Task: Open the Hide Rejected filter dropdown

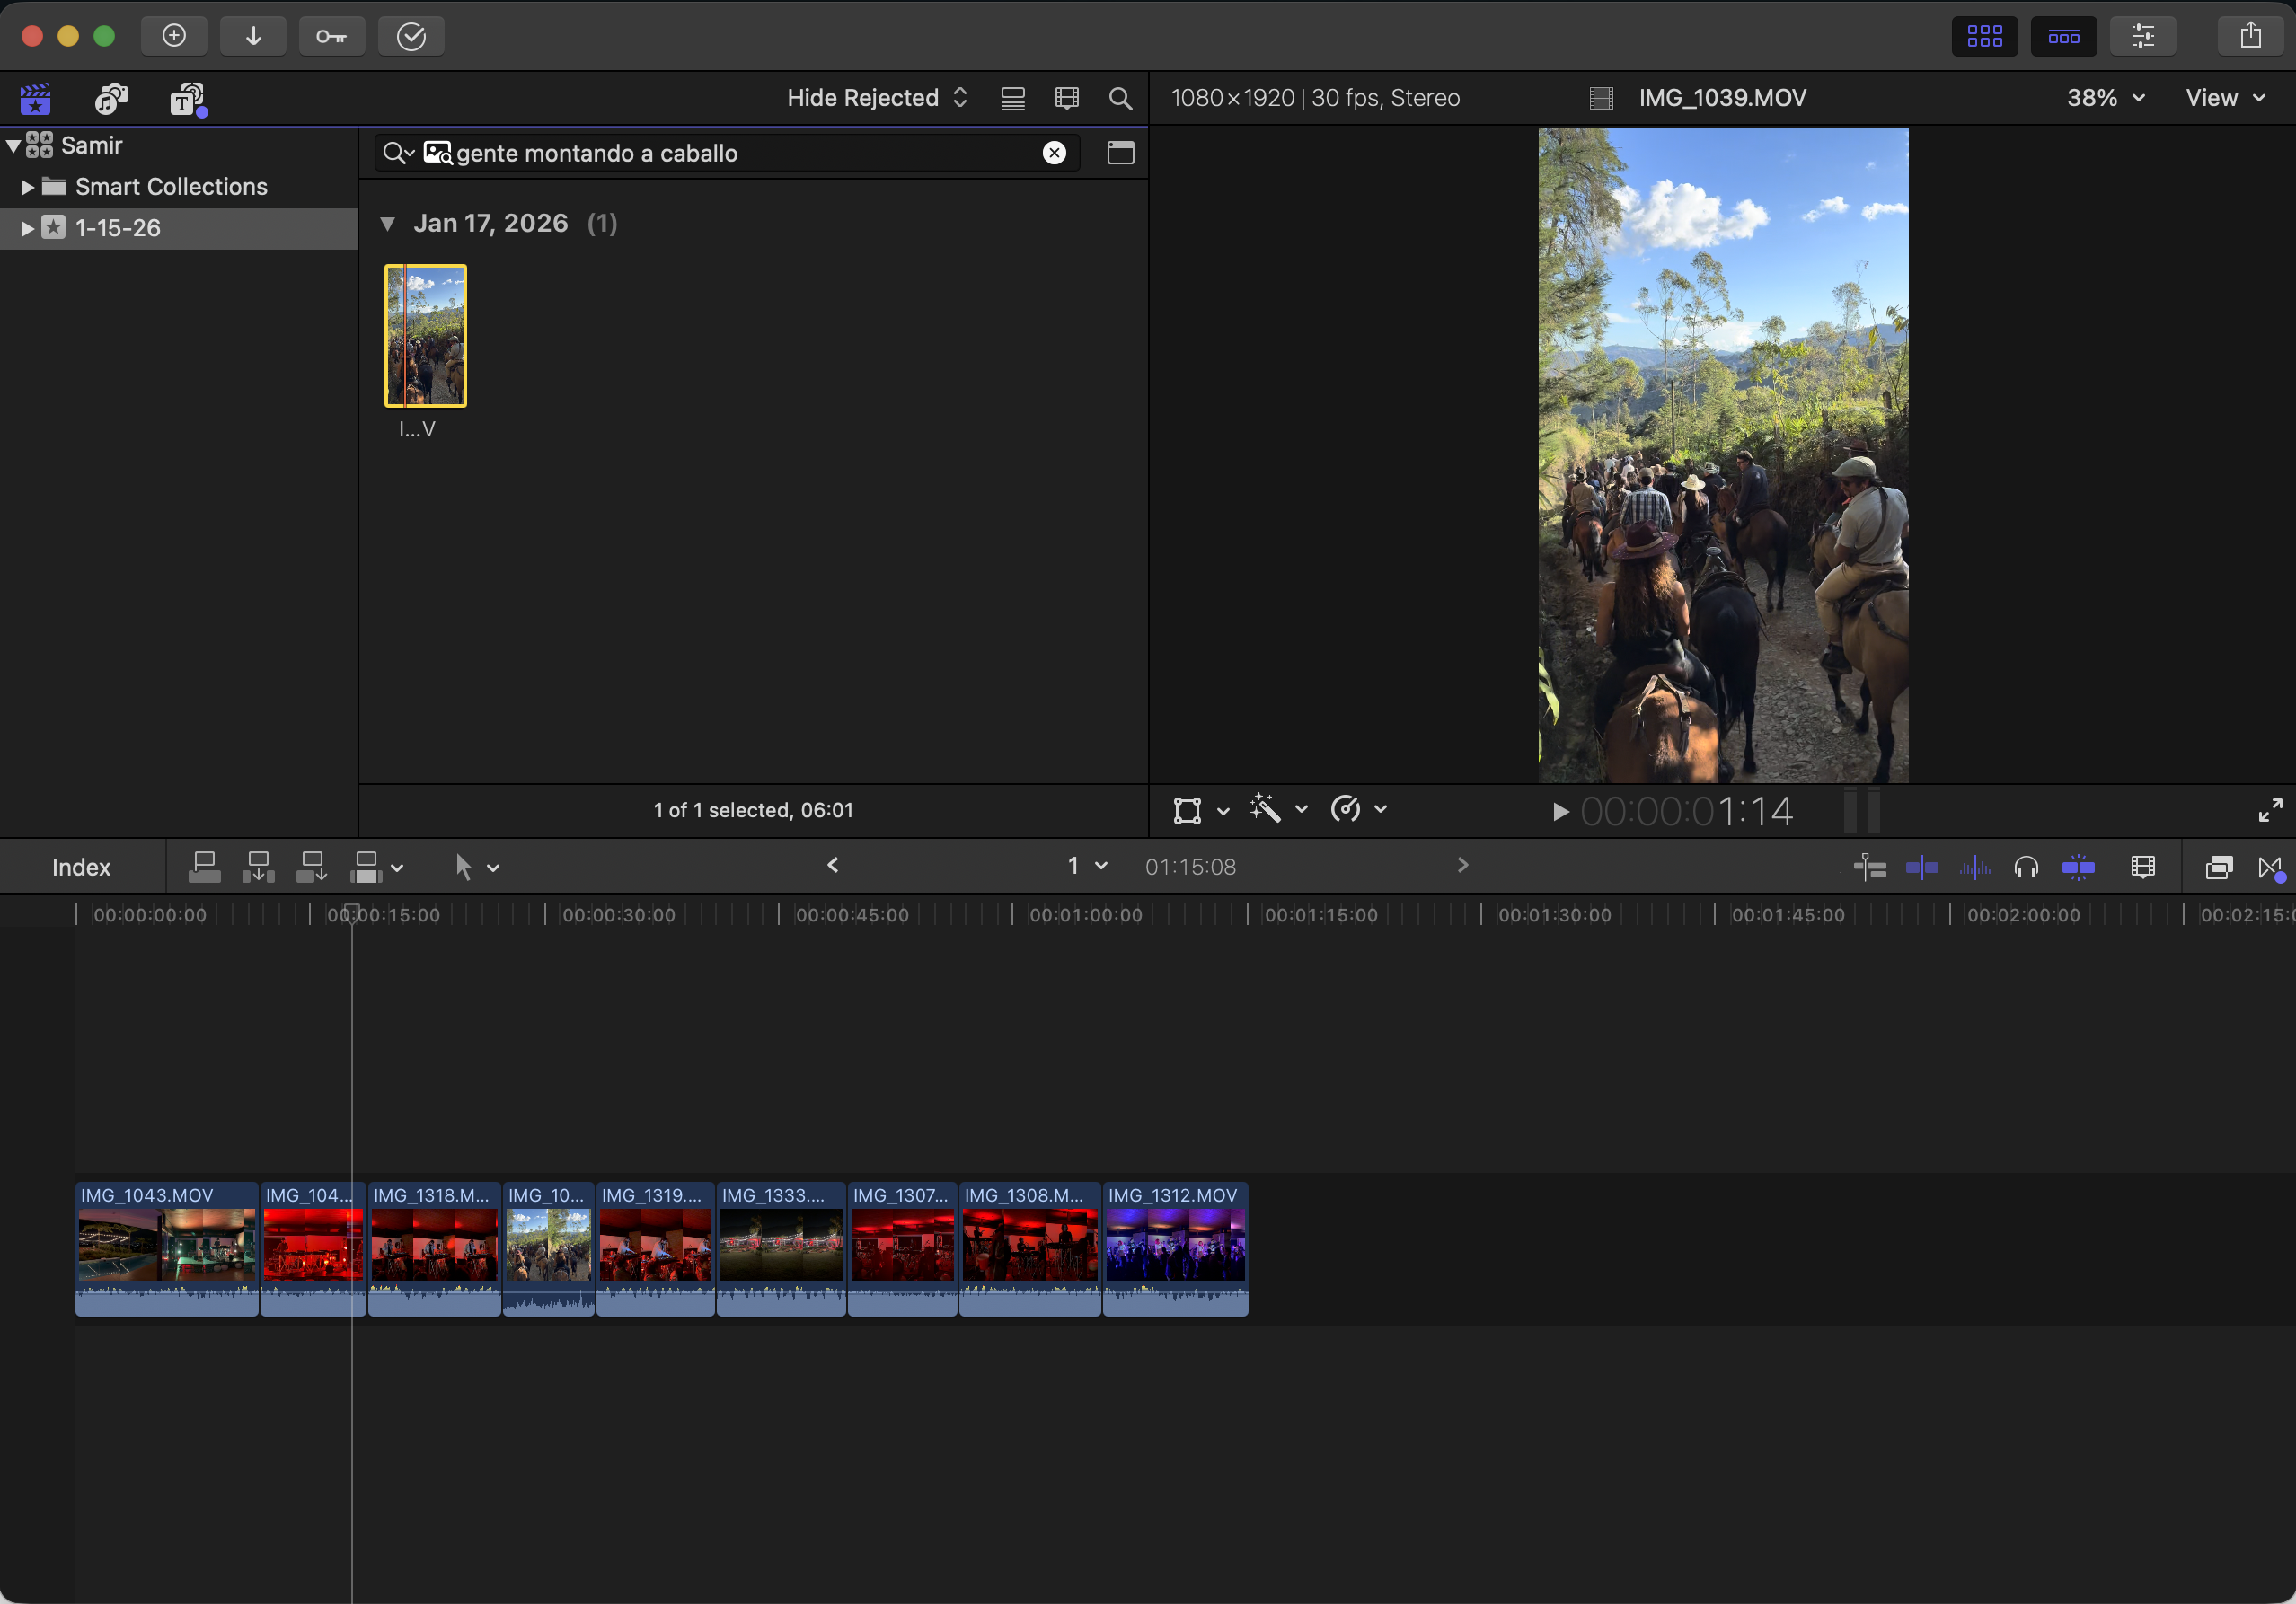Action: click(x=876, y=98)
